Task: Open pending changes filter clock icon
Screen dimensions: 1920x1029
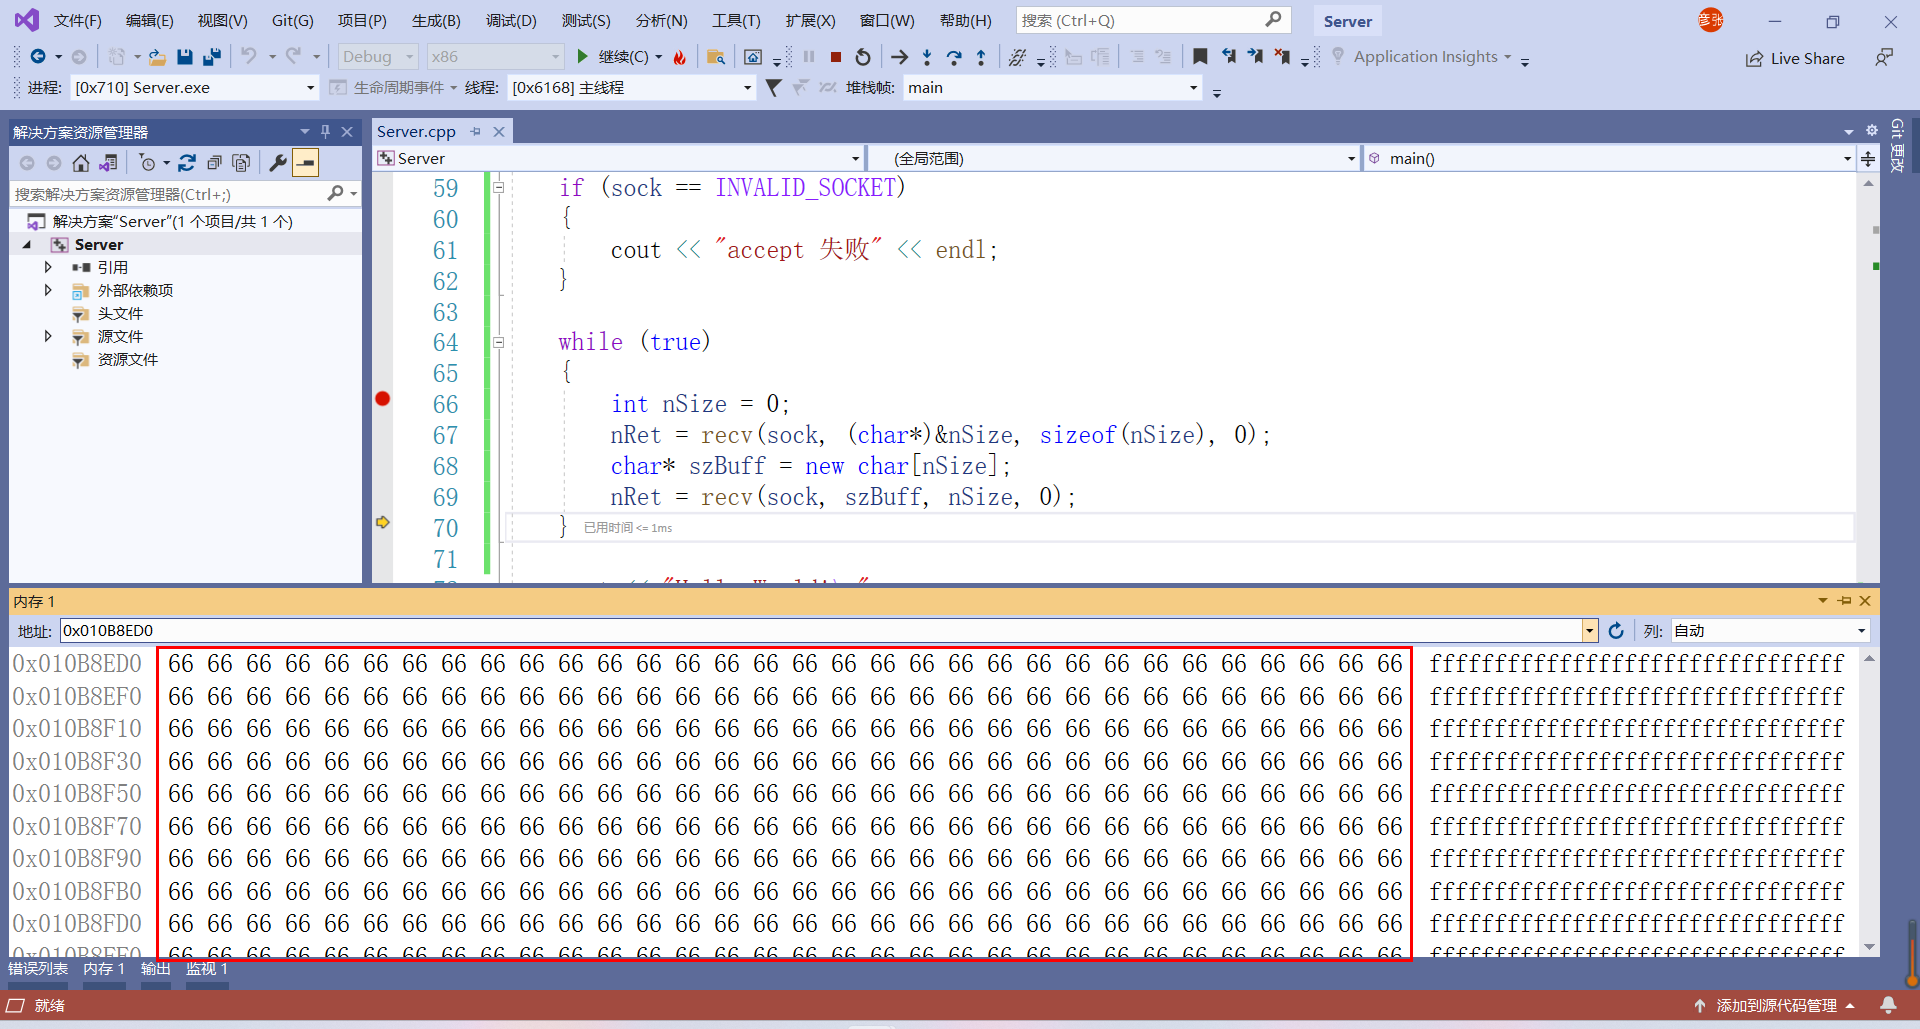Action: point(148,163)
